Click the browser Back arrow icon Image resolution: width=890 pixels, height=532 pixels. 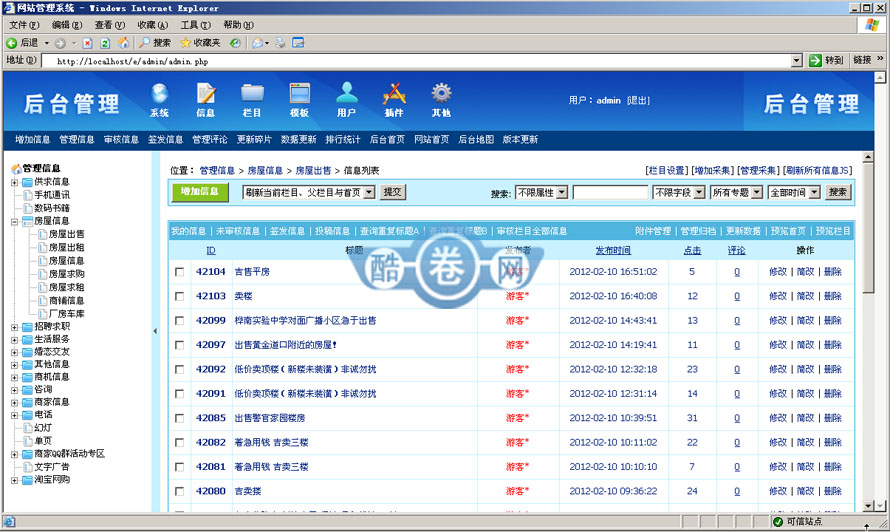(11, 43)
